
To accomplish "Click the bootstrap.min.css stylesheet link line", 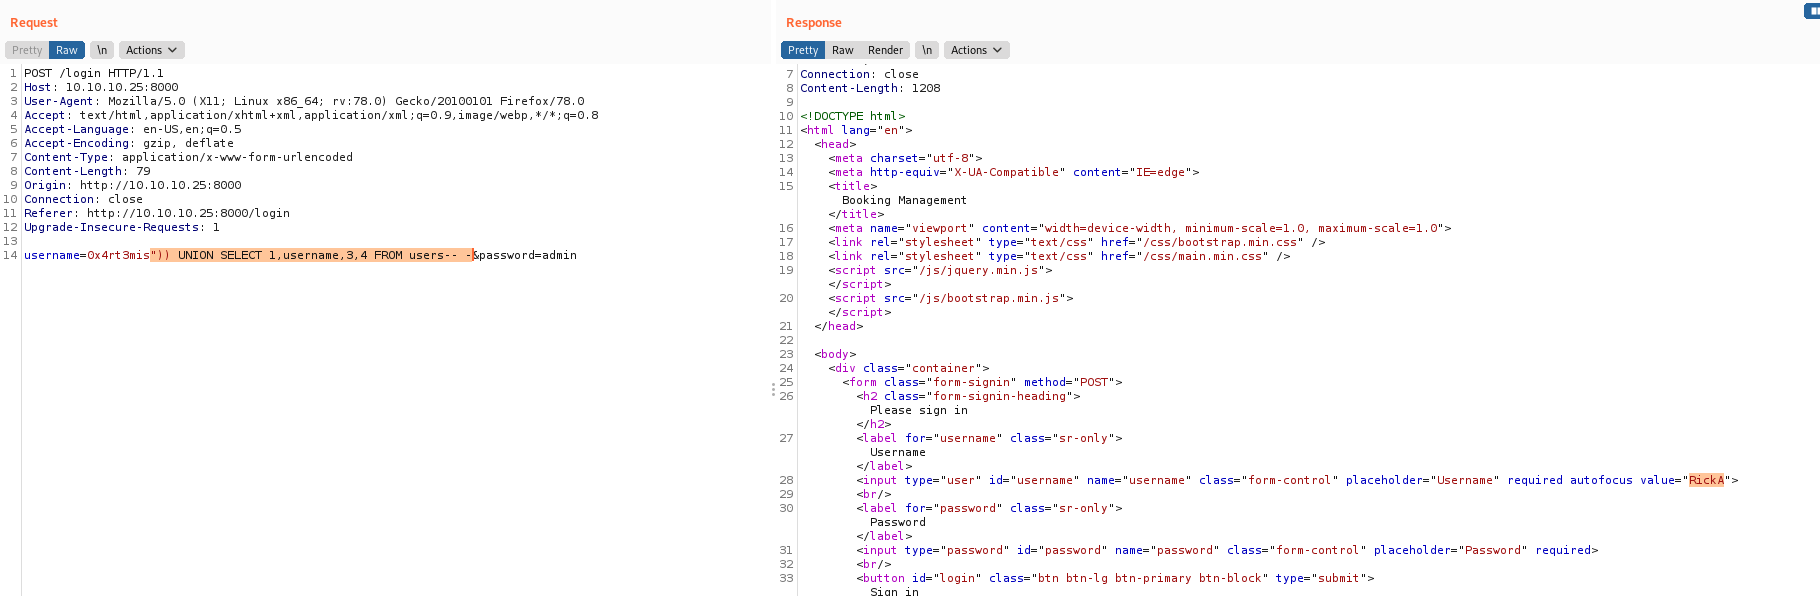I will 1077,242.
